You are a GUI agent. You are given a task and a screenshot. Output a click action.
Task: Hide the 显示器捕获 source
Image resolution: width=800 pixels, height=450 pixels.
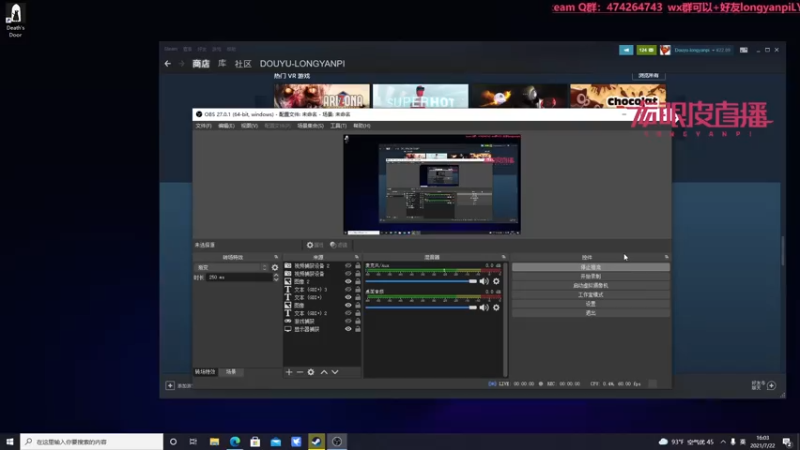point(348,329)
